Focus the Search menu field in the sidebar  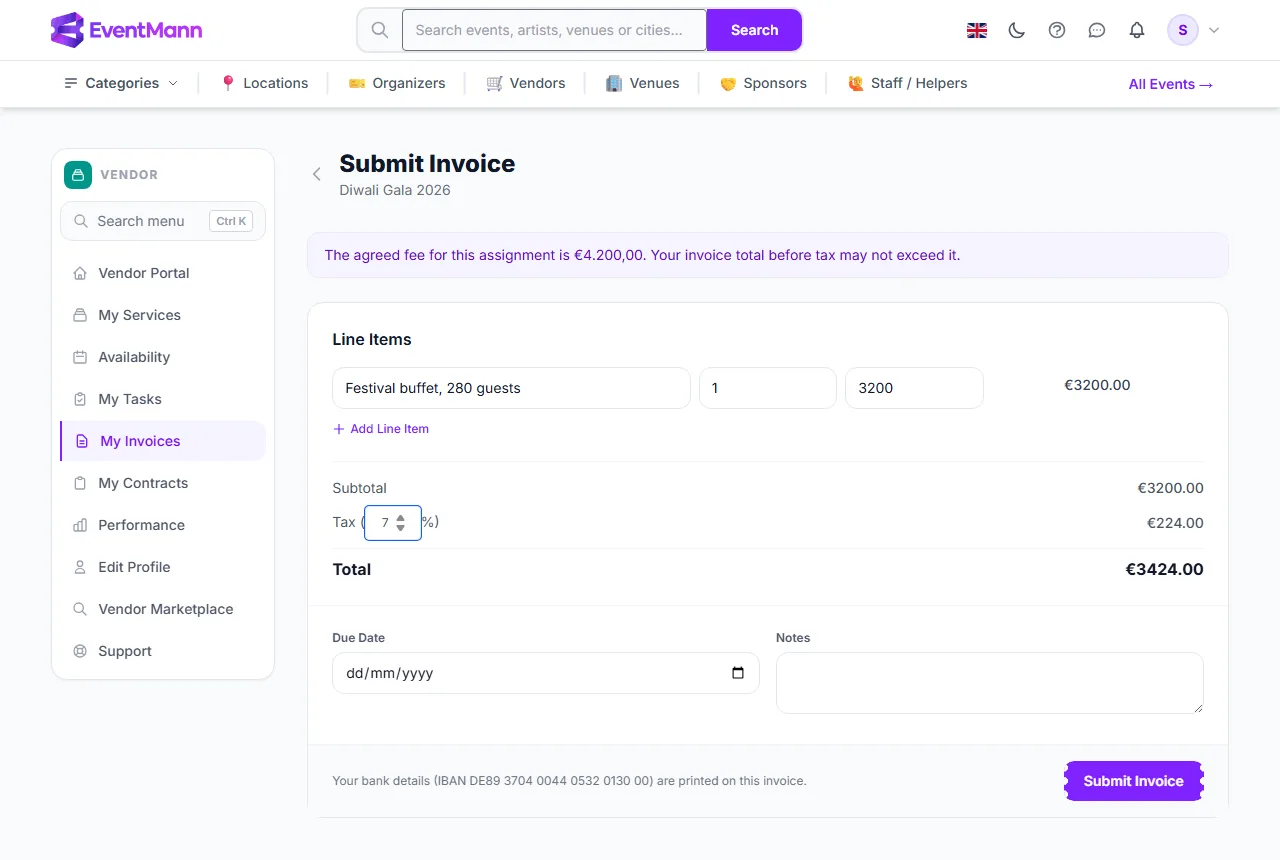point(163,221)
